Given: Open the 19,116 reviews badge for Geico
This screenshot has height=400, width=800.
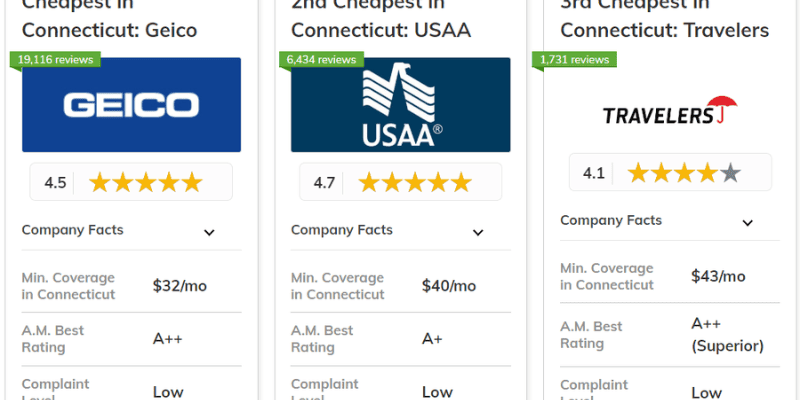Looking at the screenshot, I should (x=55, y=60).
